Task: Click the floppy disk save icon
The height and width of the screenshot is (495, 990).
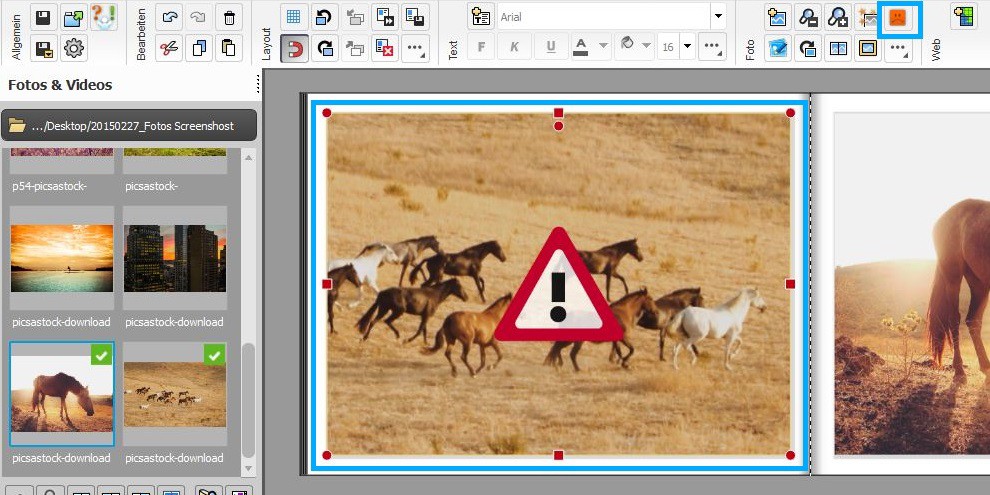Action: coord(43,17)
